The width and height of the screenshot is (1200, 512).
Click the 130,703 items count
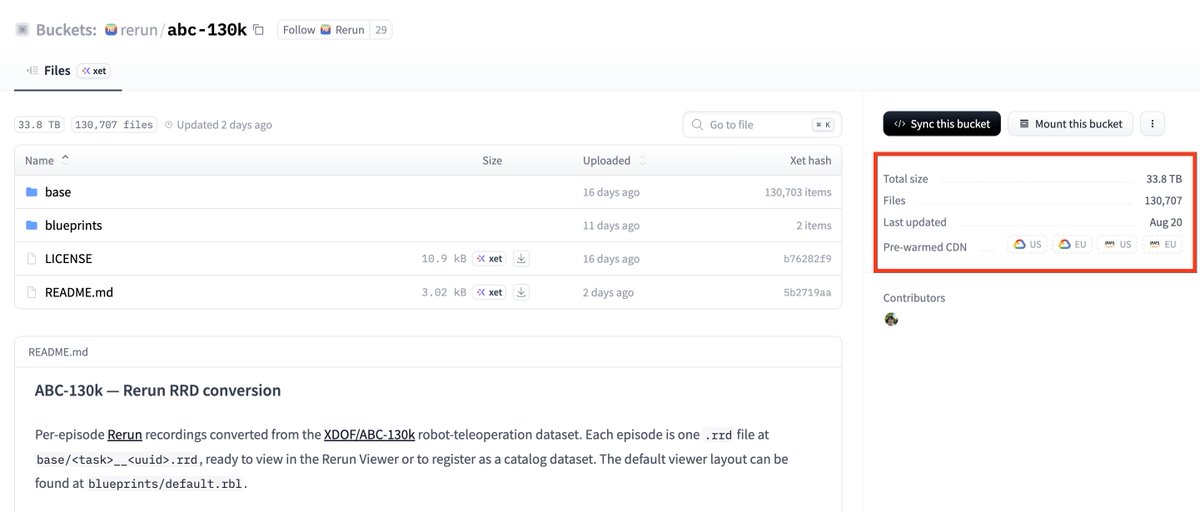pyautogui.click(x=798, y=192)
